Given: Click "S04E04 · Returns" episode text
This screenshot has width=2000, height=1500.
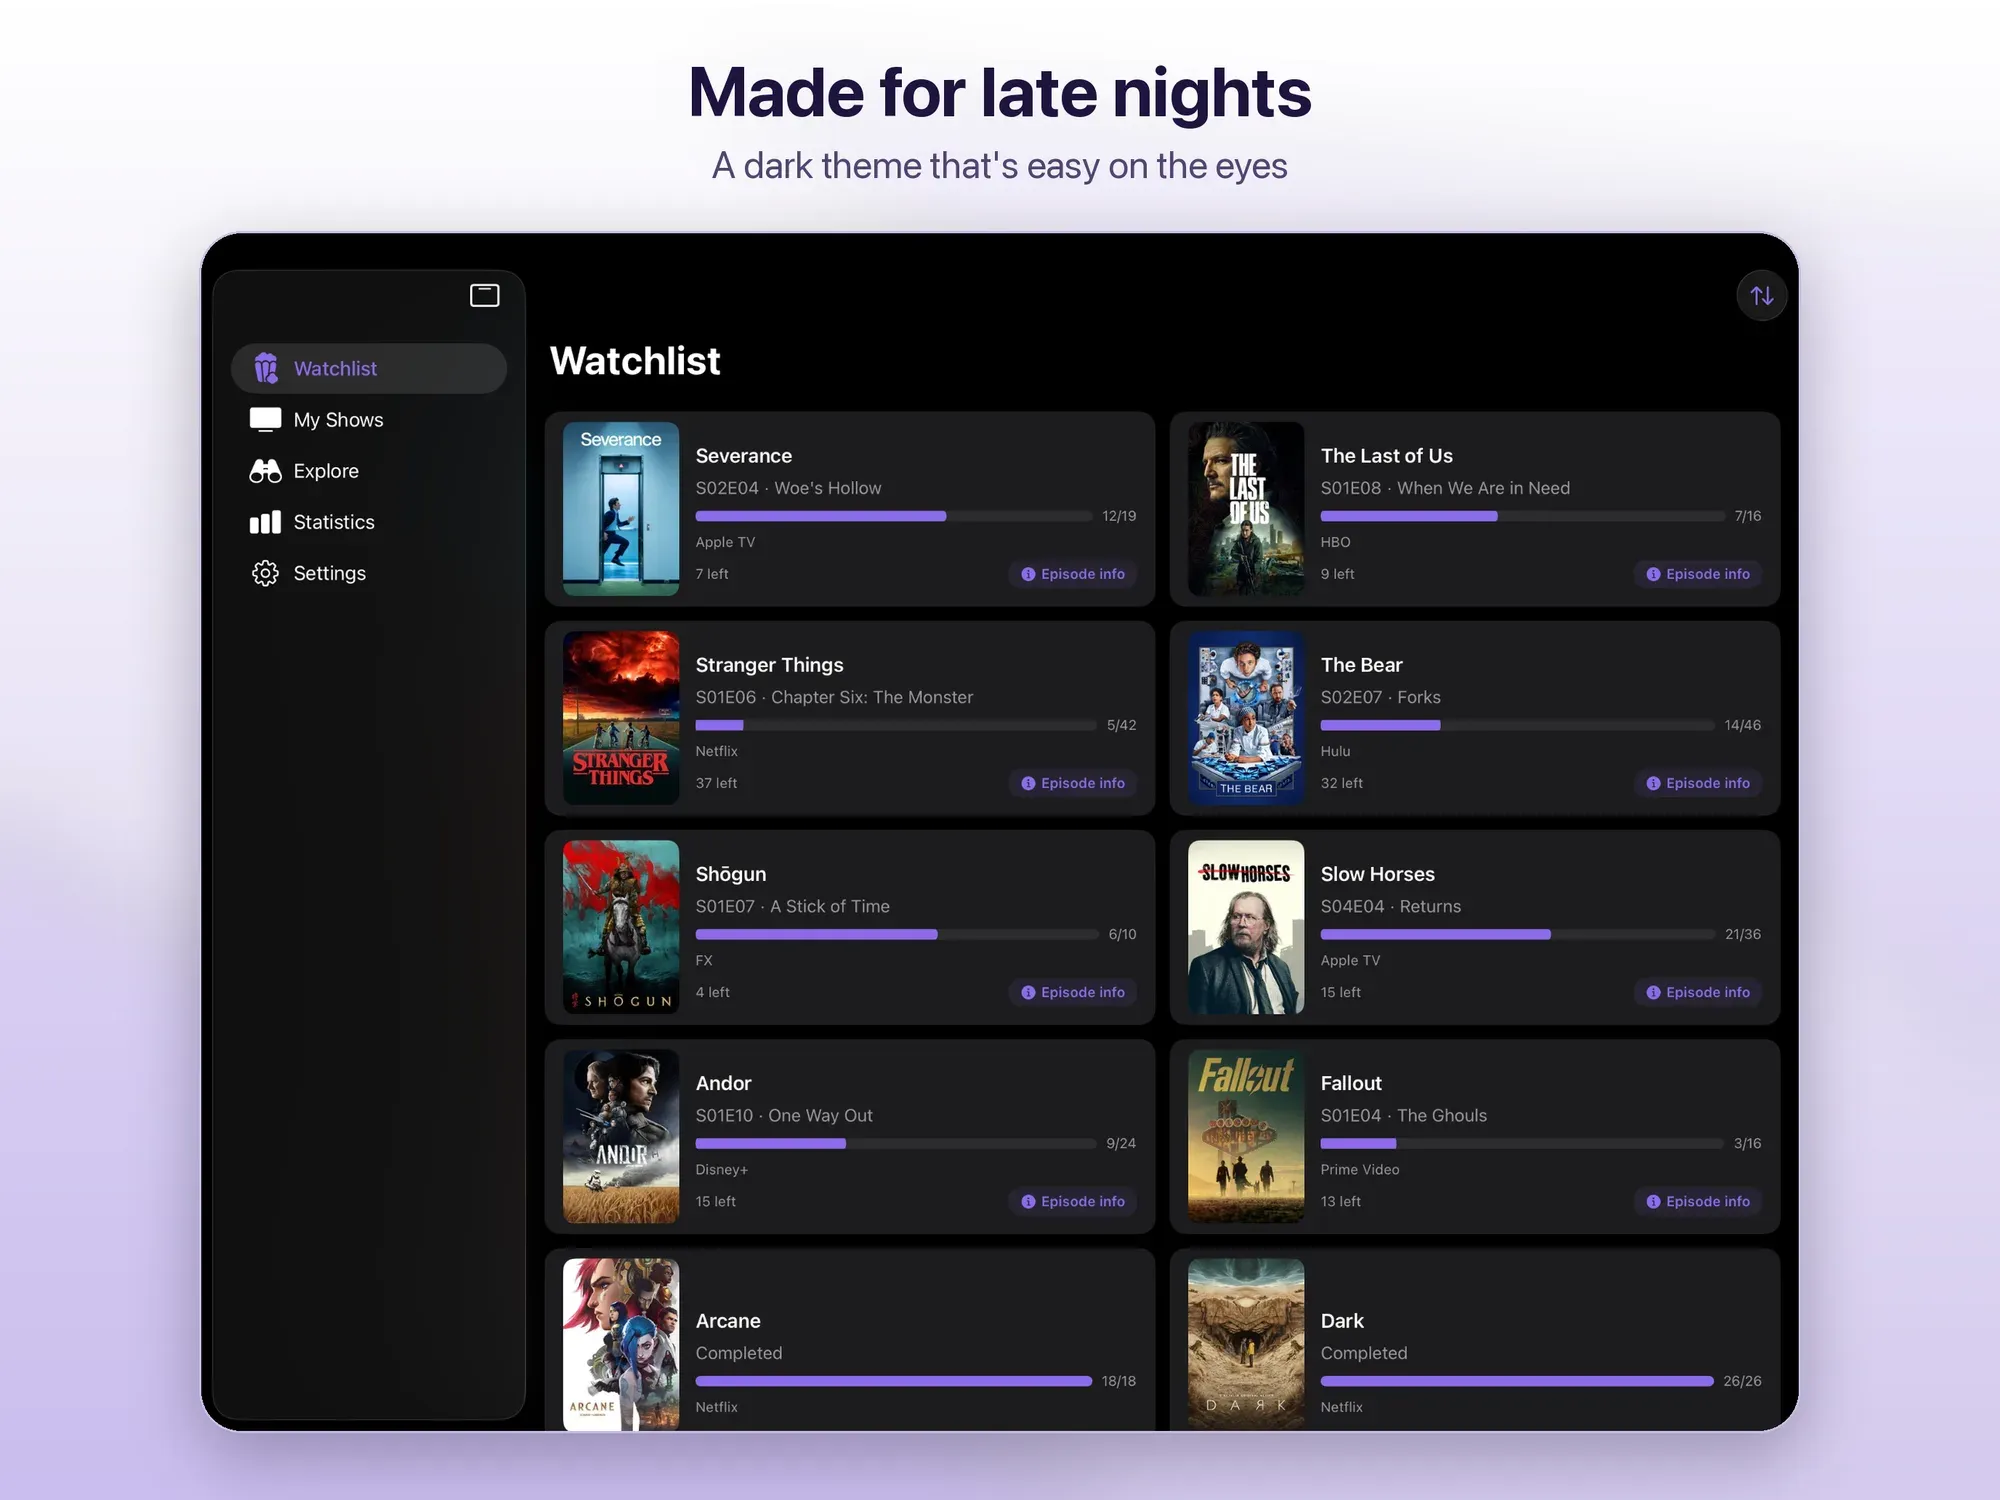Looking at the screenshot, I should pyautogui.click(x=1391, y=906).
